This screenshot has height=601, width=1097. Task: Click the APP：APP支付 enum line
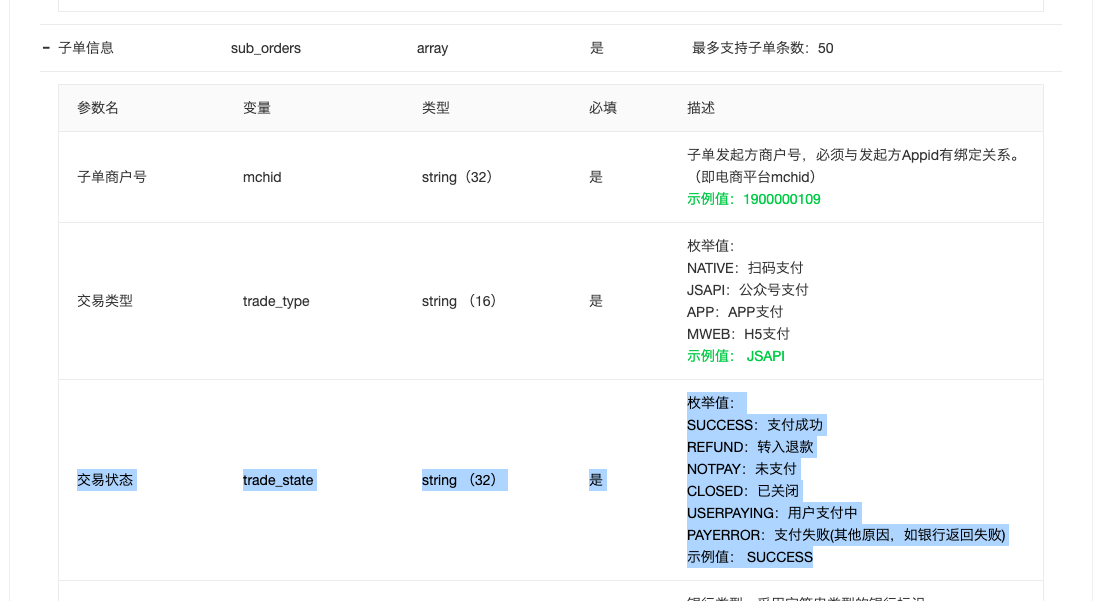(735, 312)
